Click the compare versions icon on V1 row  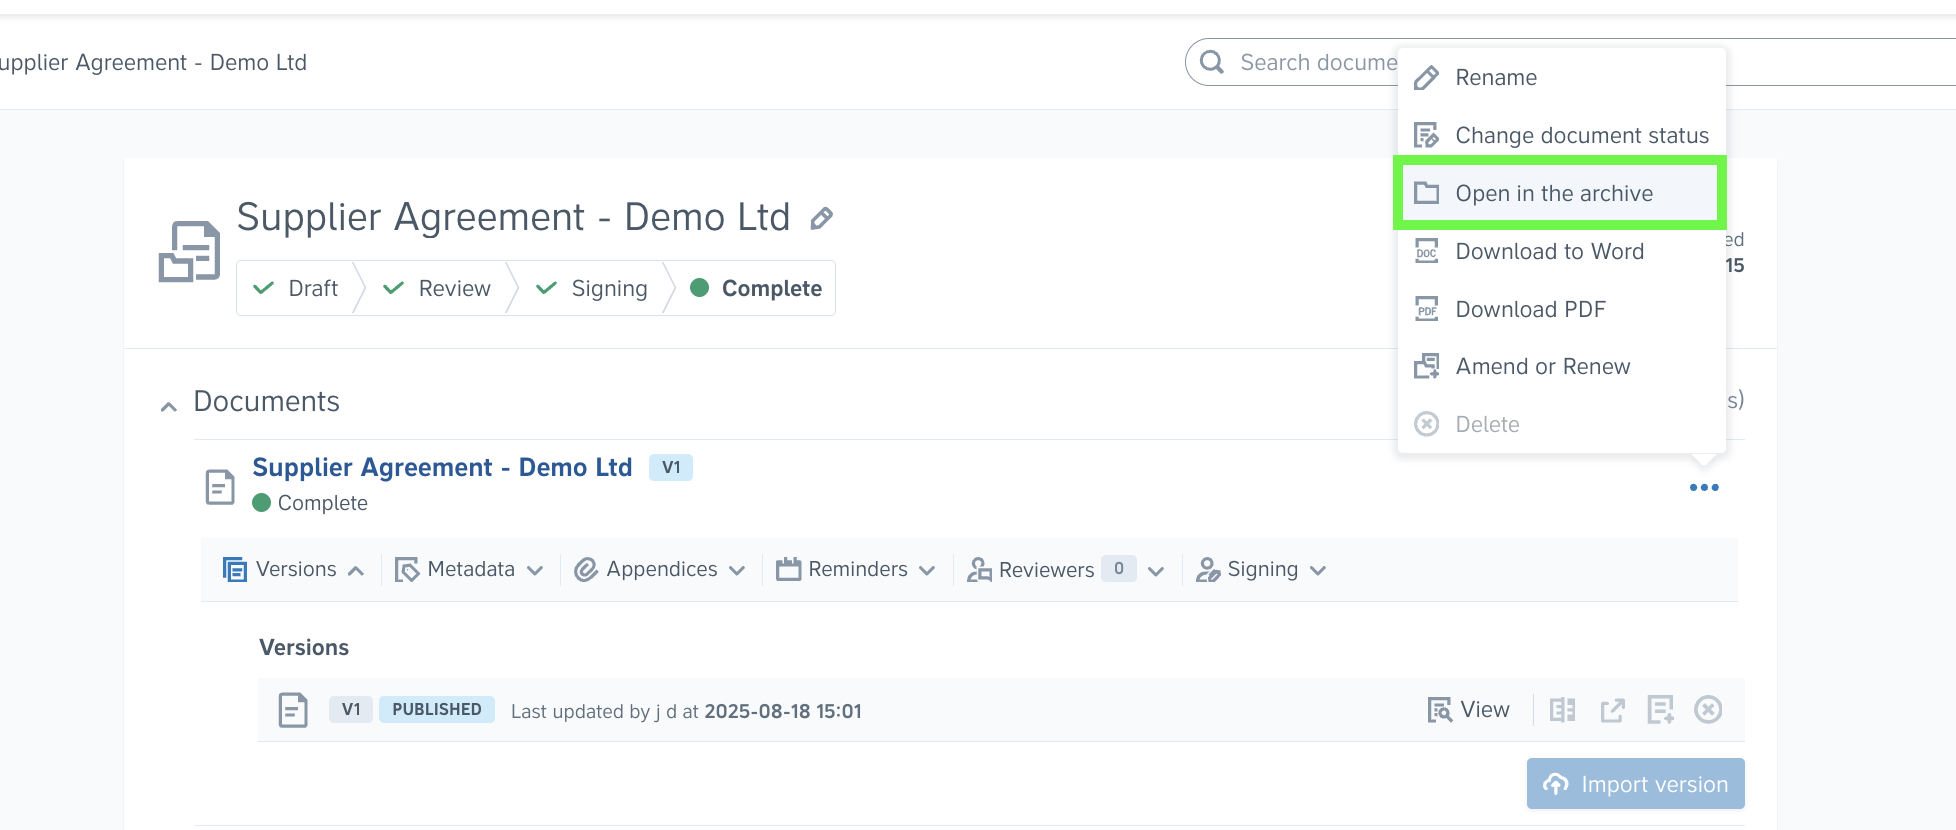pos(1562,710)
